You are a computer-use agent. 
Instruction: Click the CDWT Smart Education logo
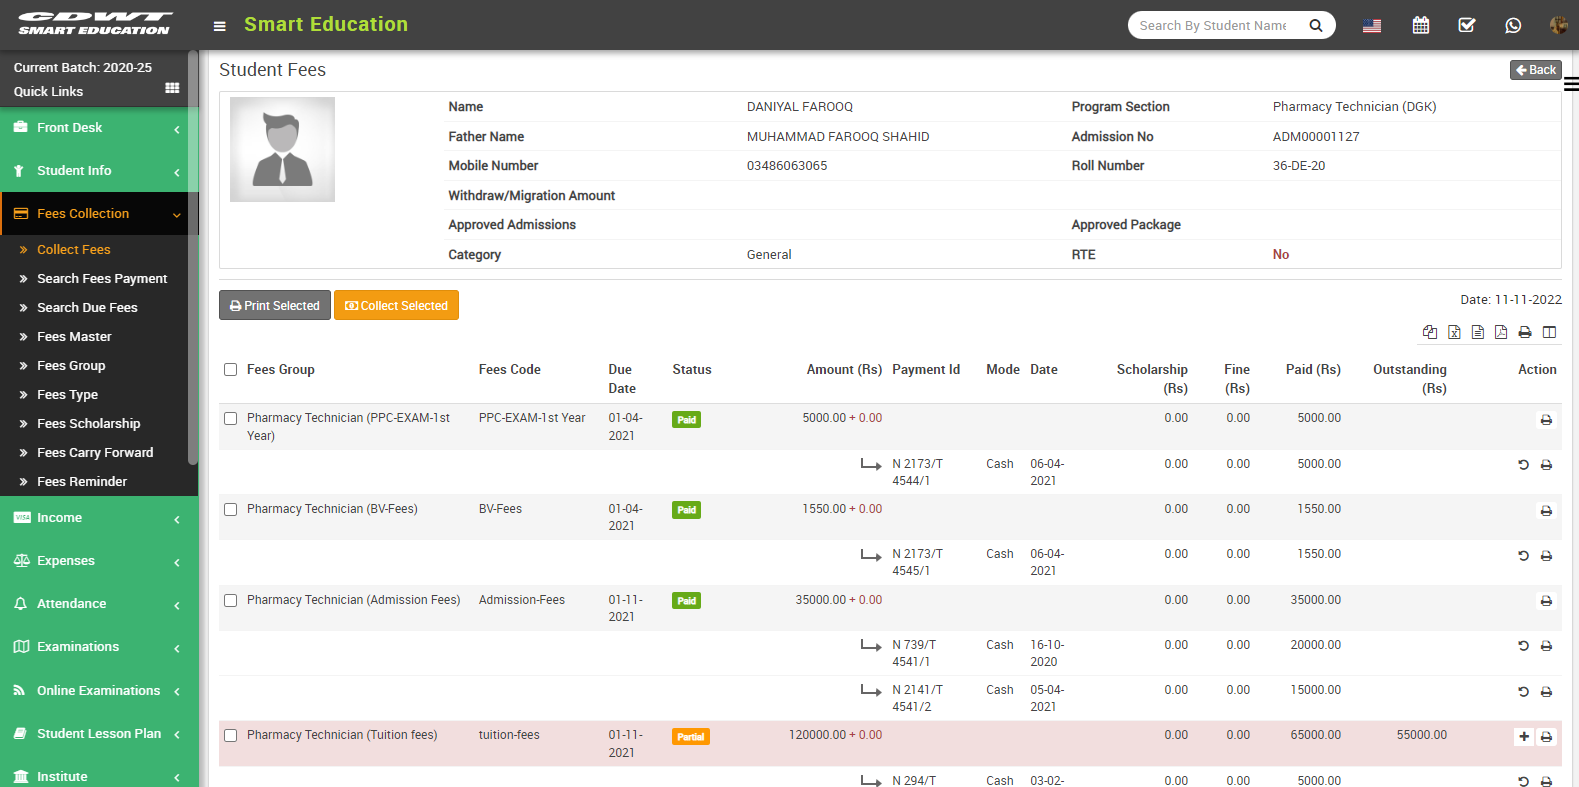pyautogui.click(x=95, y=24)
